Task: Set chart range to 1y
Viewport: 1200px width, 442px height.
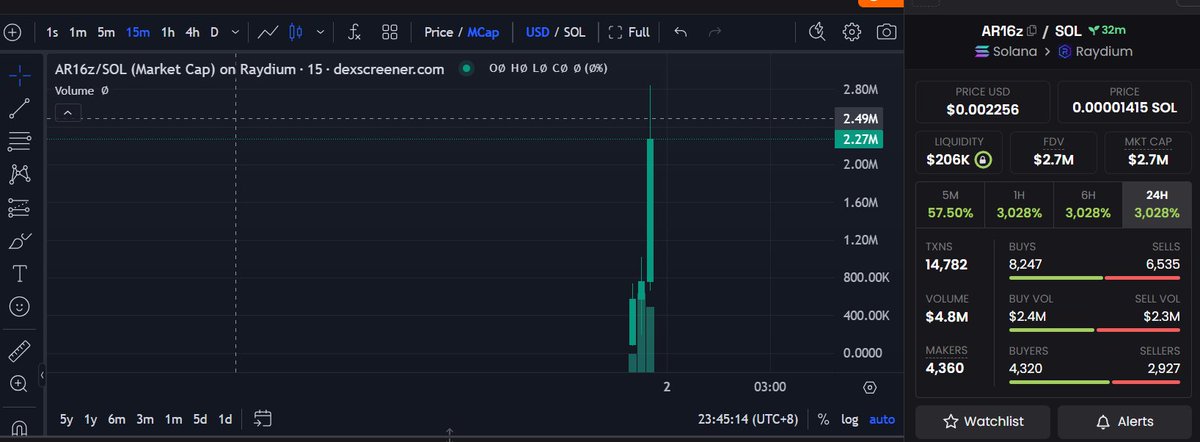Action: point(91,420)
